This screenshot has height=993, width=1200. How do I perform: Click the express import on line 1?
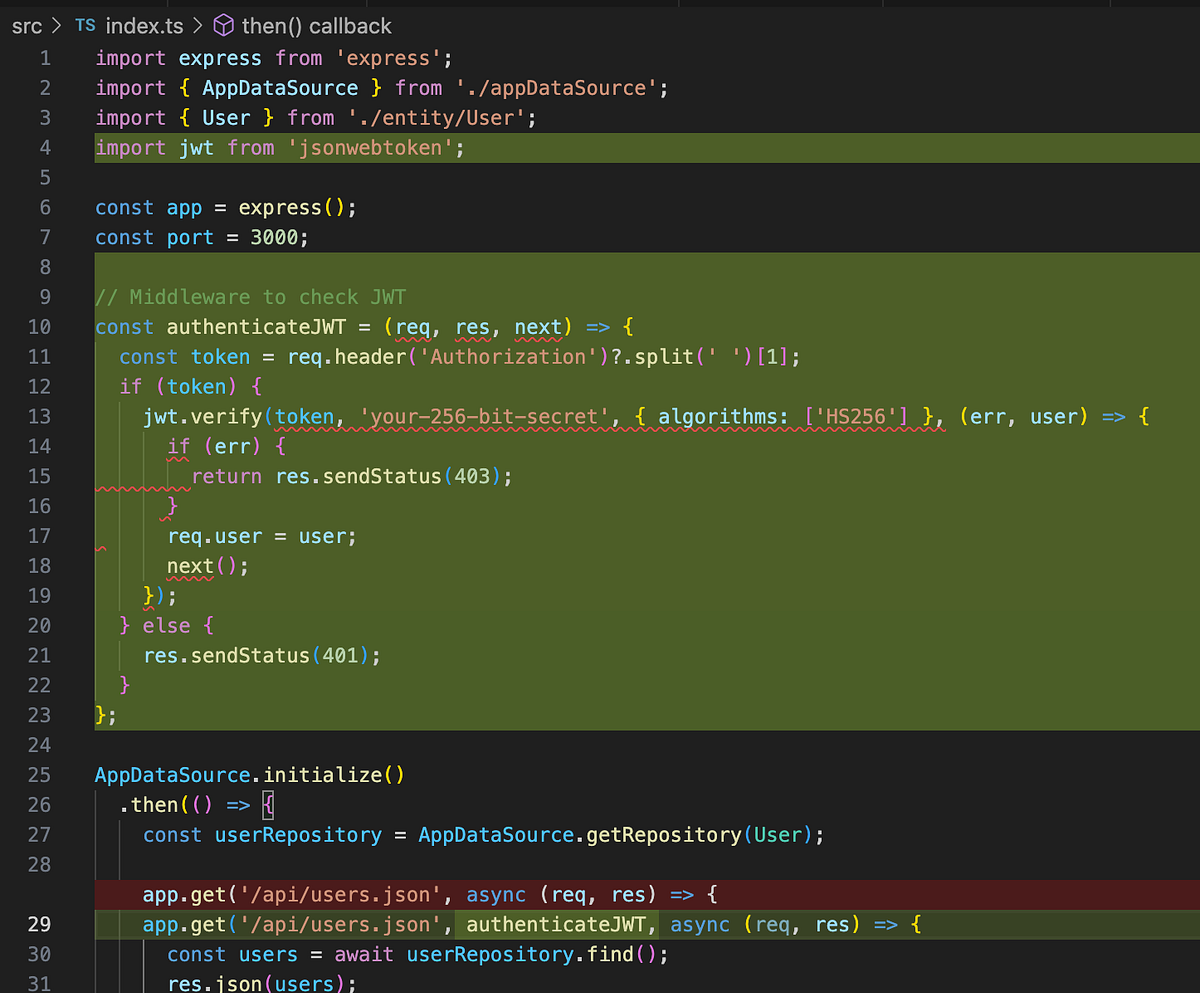click(219, 58)
